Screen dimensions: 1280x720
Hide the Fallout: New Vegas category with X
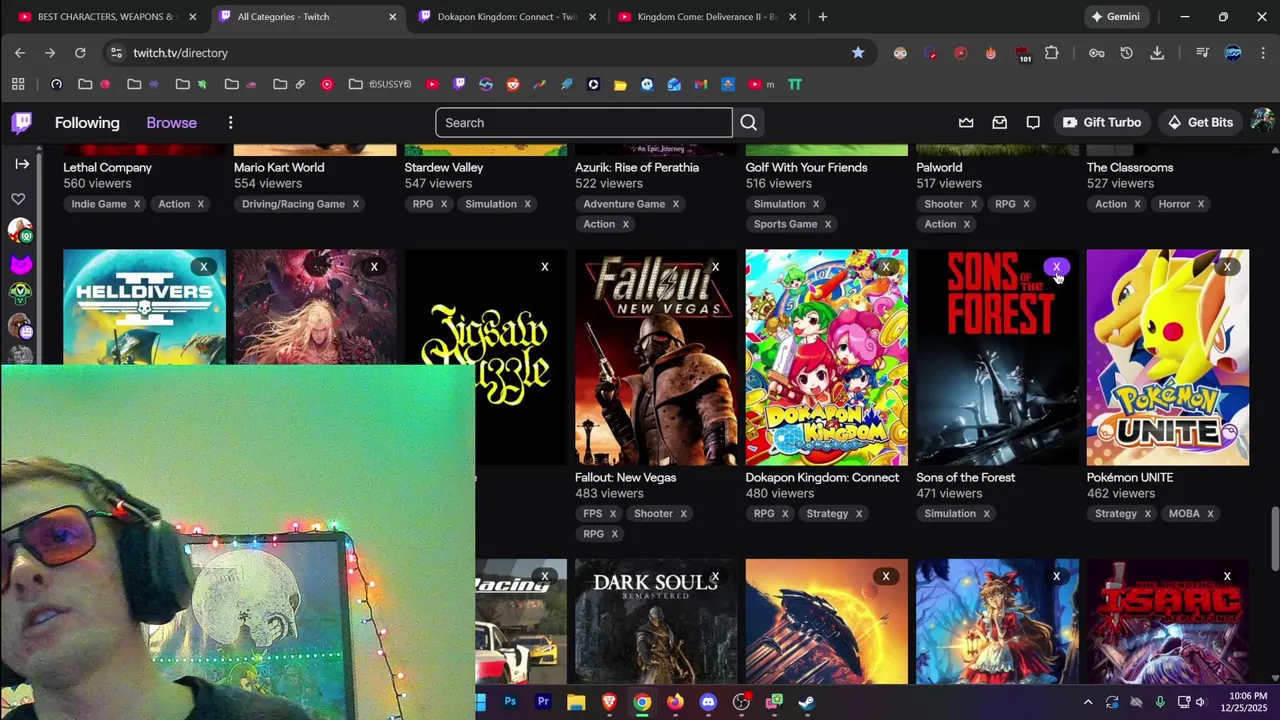coord(715,267)
